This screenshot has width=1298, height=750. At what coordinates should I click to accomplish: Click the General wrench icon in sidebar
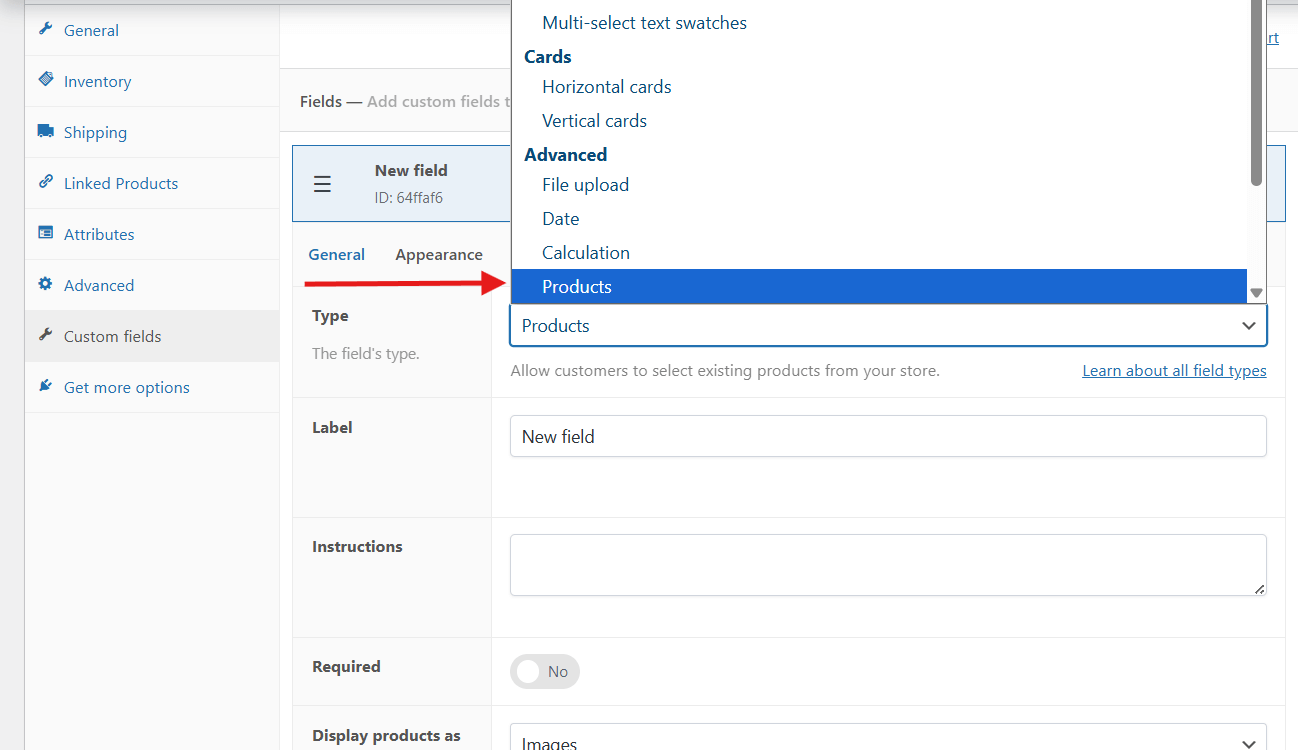45,29
